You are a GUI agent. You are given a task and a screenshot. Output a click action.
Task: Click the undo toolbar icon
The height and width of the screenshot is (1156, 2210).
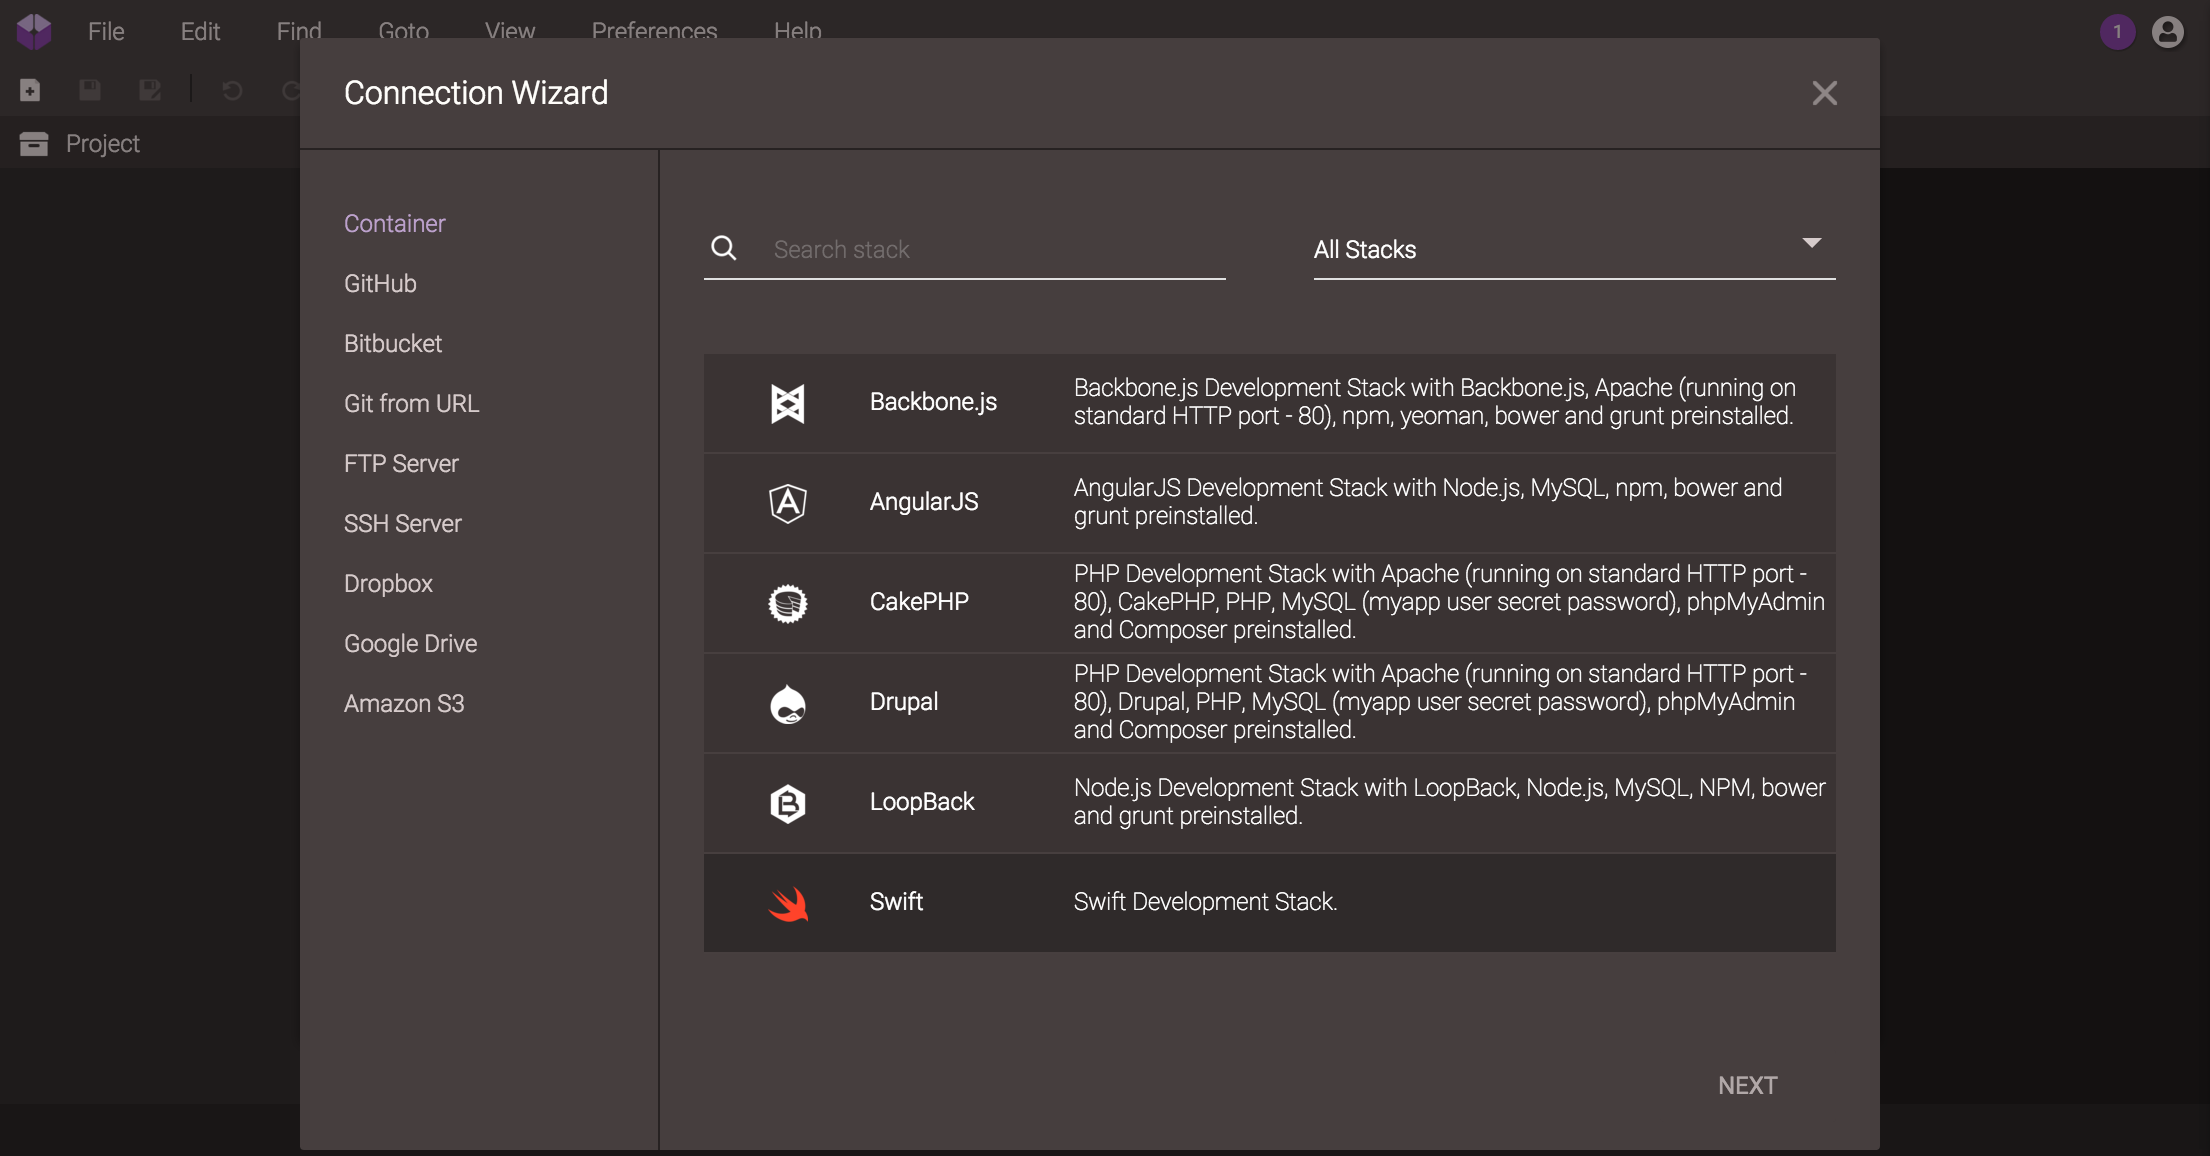pyautogui.click(x=232, y=91)
